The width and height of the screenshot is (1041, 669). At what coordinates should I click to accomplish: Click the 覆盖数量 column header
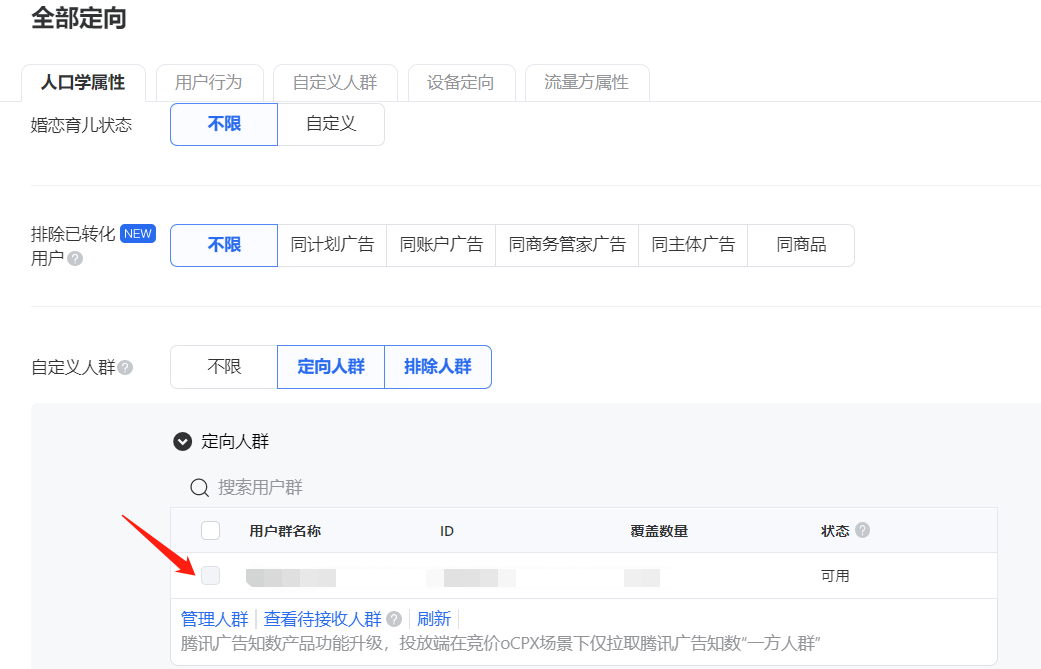(x=659, y=531)
